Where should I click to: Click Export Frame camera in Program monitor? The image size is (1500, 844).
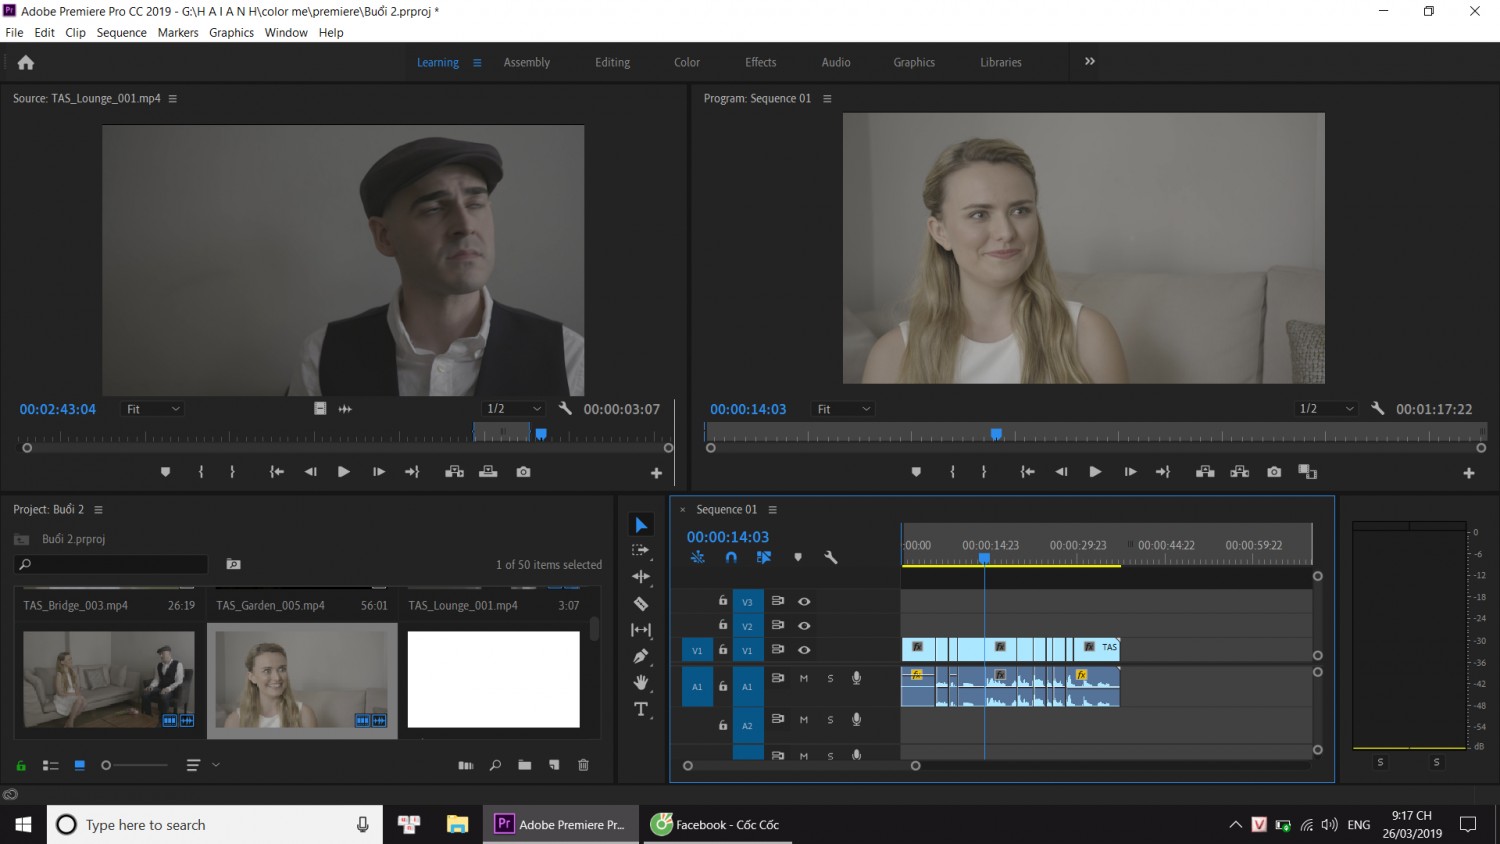click(x=1274, y=472)
